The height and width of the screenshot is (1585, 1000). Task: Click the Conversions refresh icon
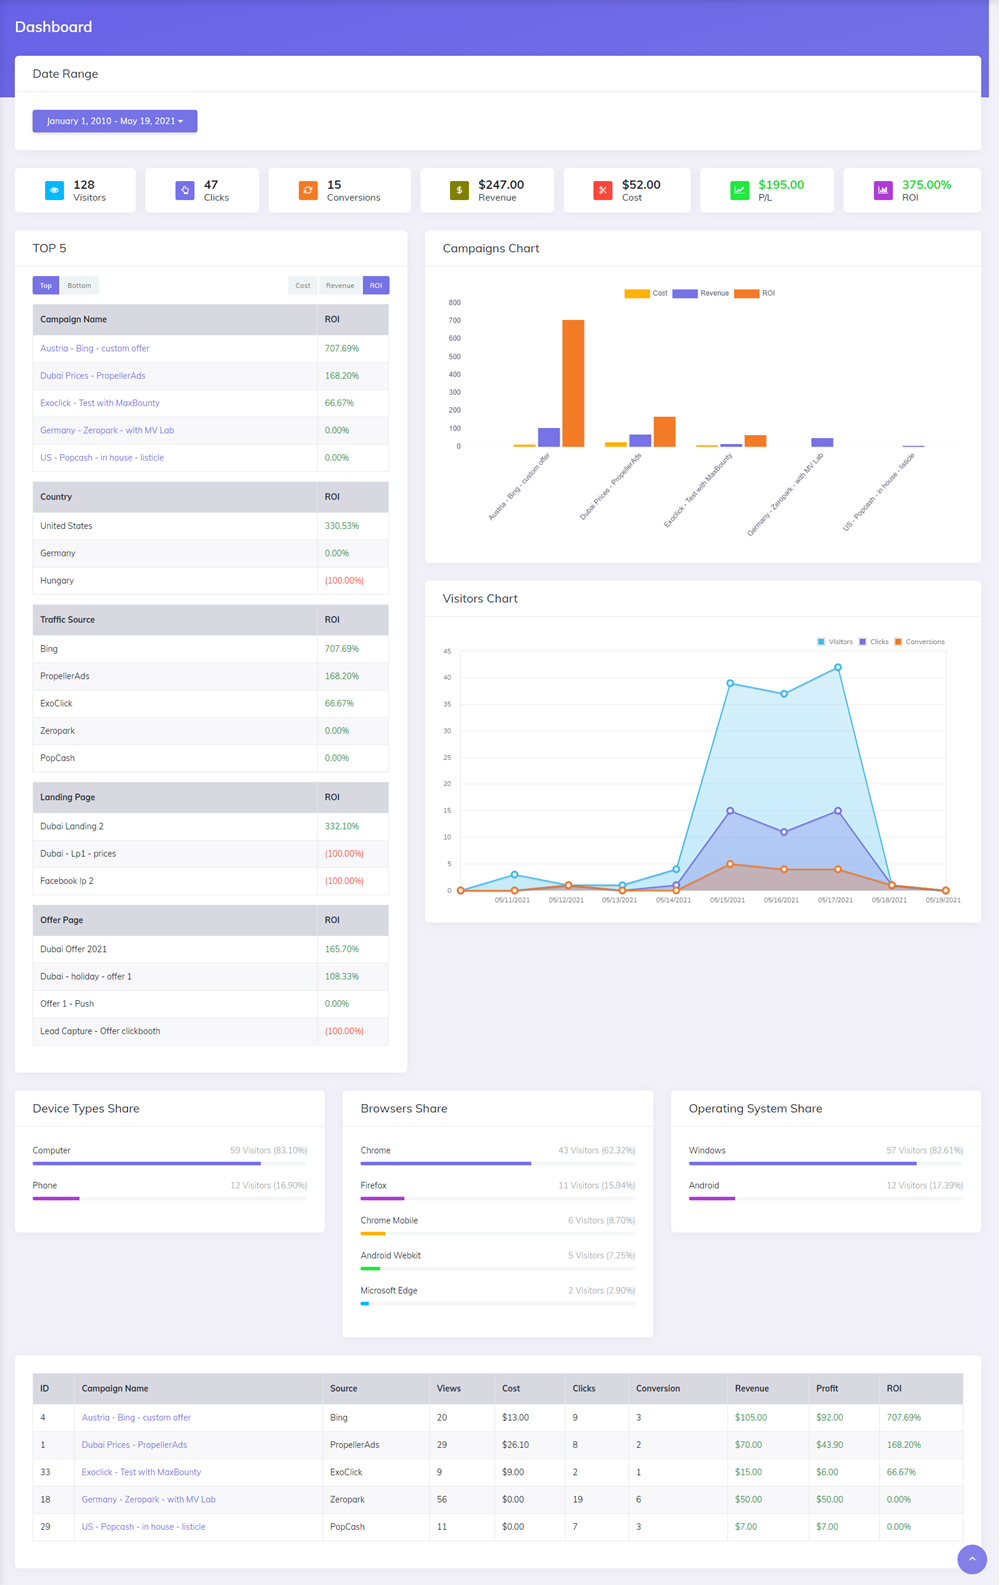[308, 190]
